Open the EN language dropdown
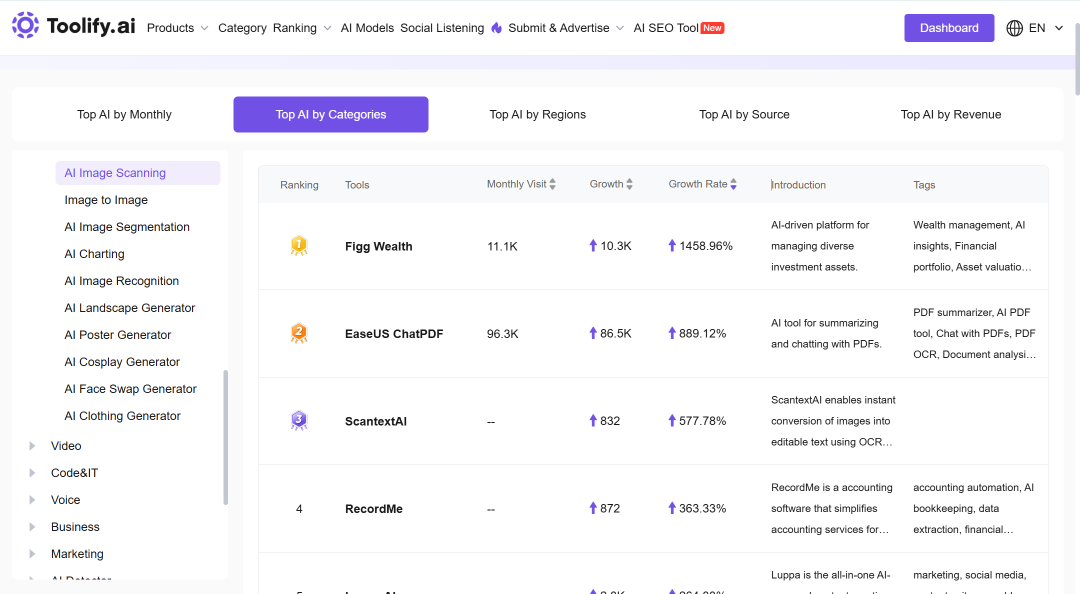 (x=1046, y=28)
